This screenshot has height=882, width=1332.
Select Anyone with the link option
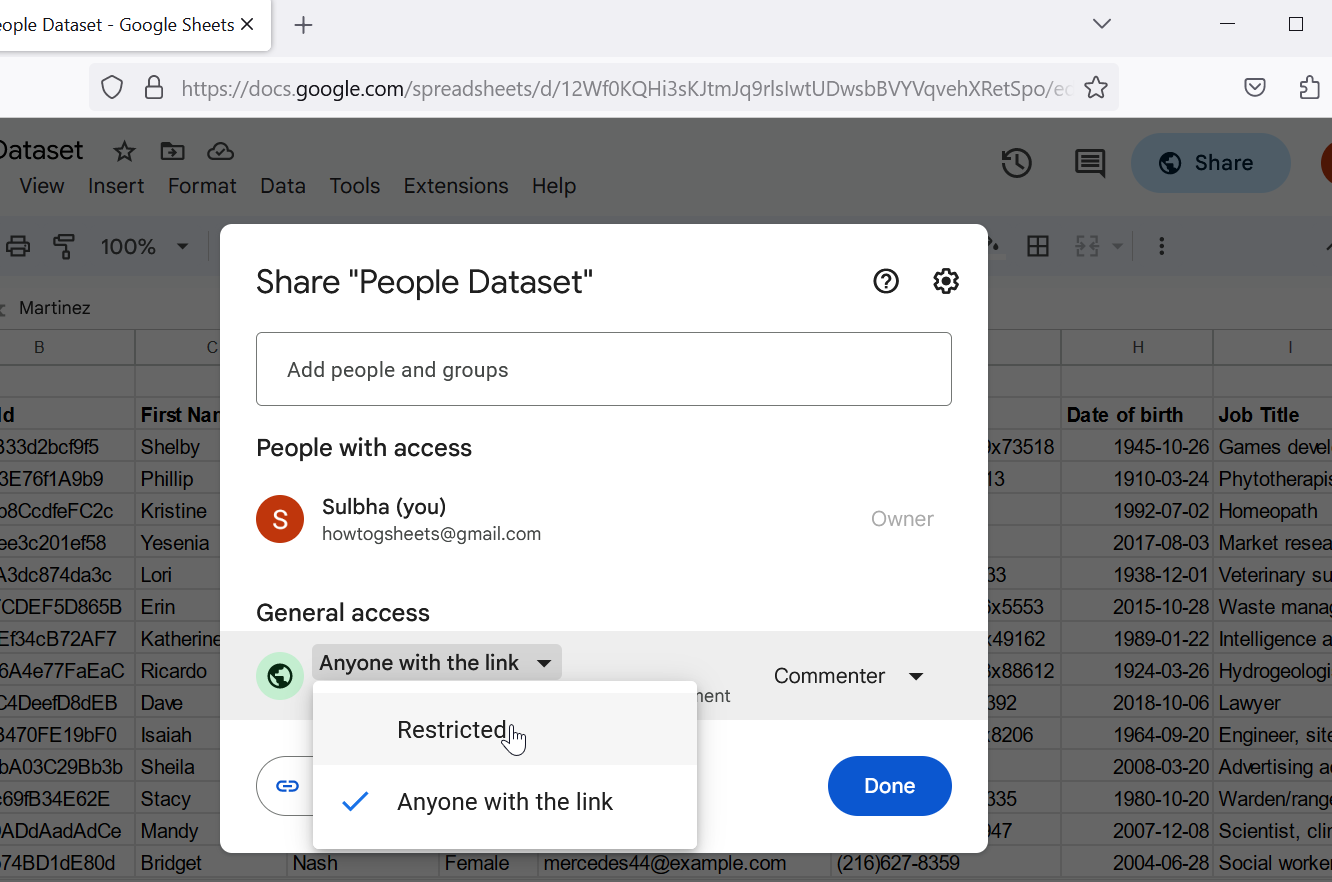coord(505,802)
